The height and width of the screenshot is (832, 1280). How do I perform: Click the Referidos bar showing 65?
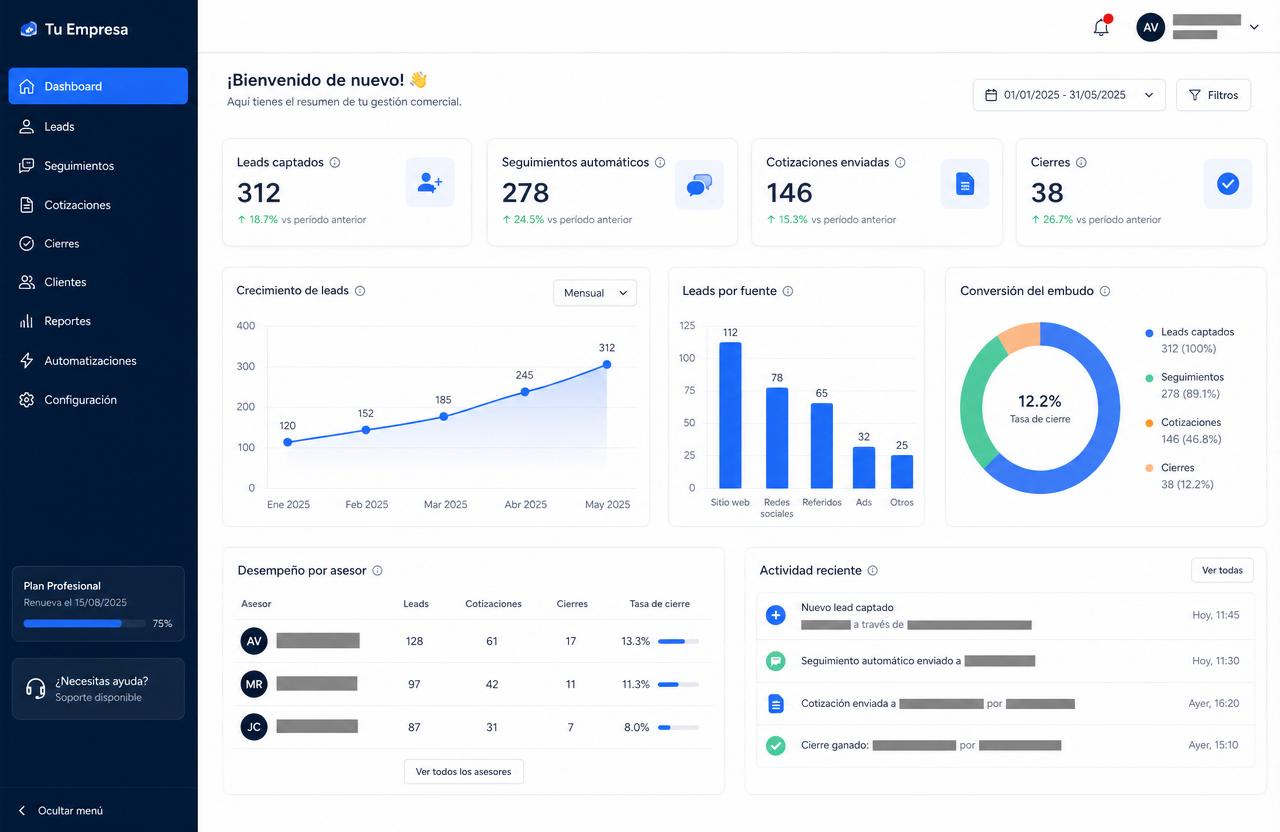point(821,445)
